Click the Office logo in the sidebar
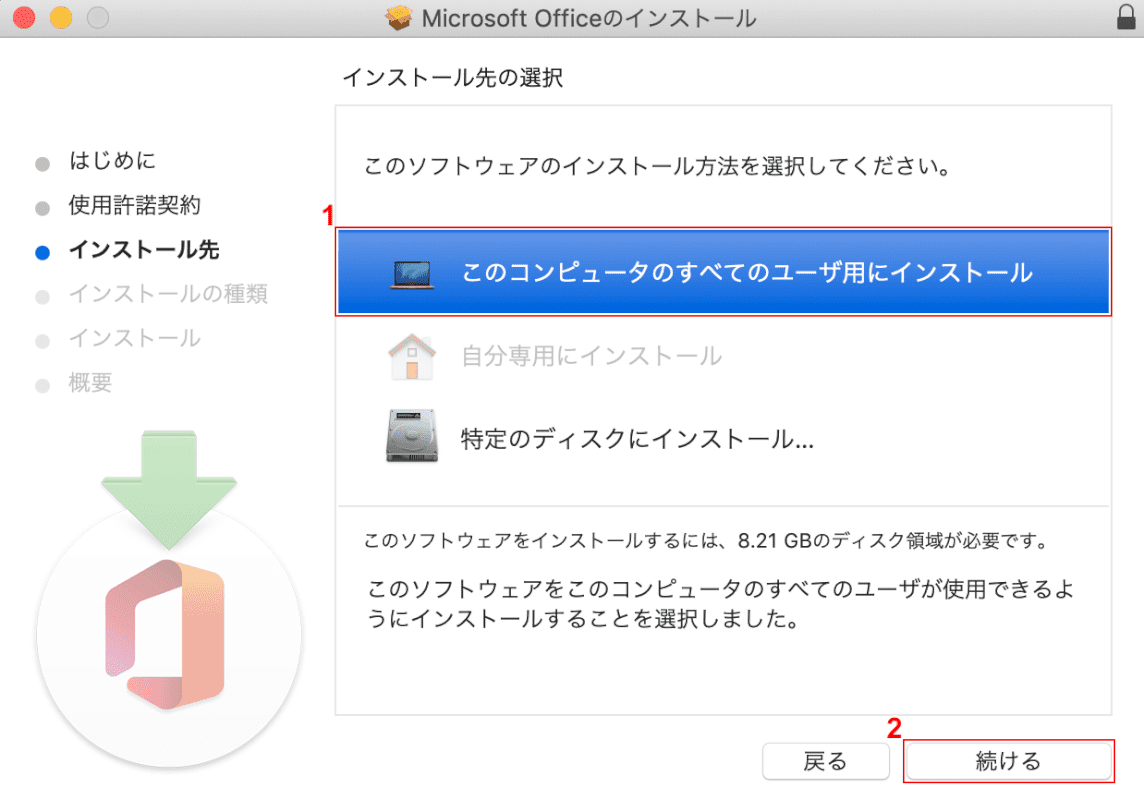This screenshot has width=1144, height=800. coord(166,633)
